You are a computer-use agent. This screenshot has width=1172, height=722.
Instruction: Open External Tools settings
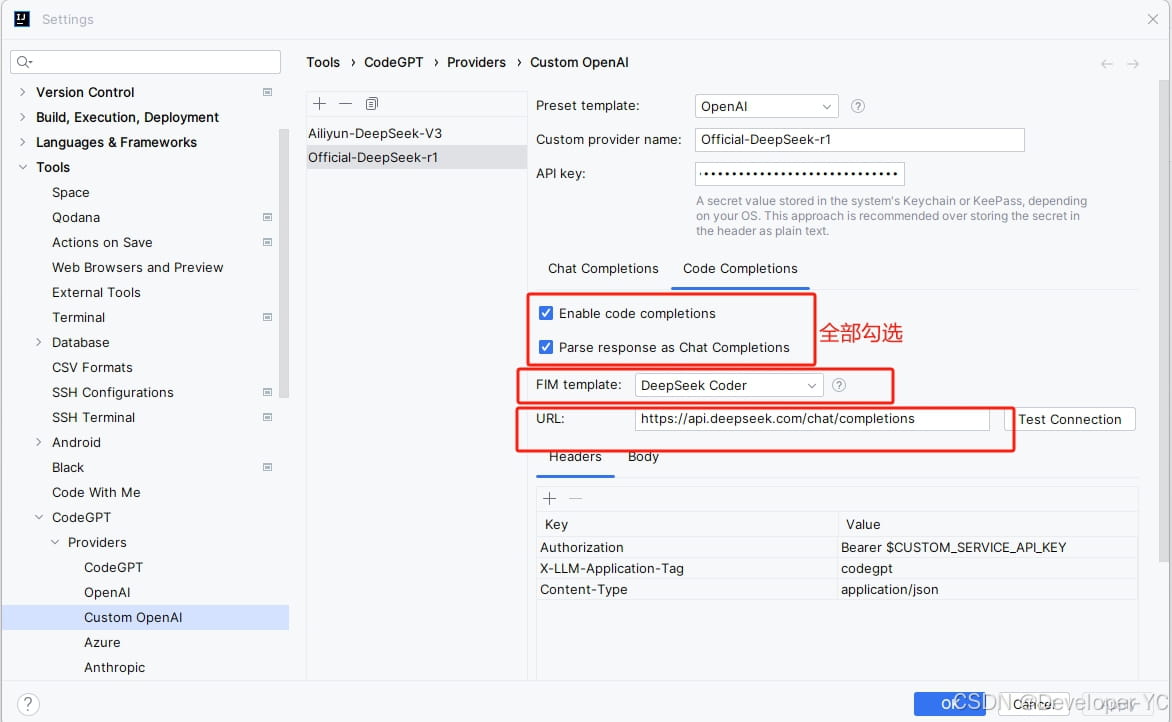point(96,292)
